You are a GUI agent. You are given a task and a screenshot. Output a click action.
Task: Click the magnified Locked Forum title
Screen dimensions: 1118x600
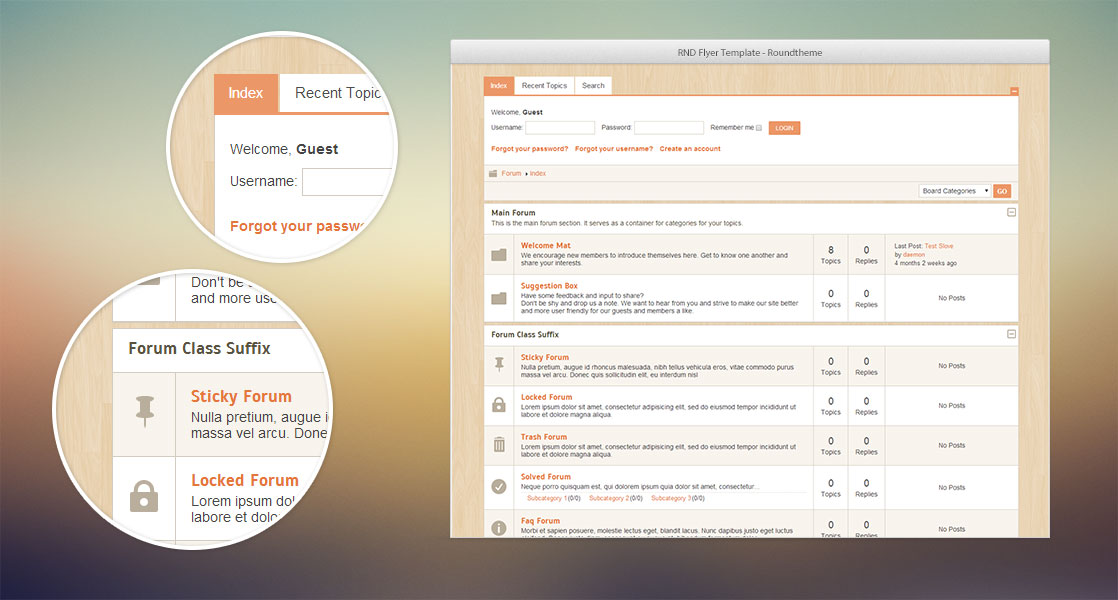pyautogui.click(x=245, y=480)
